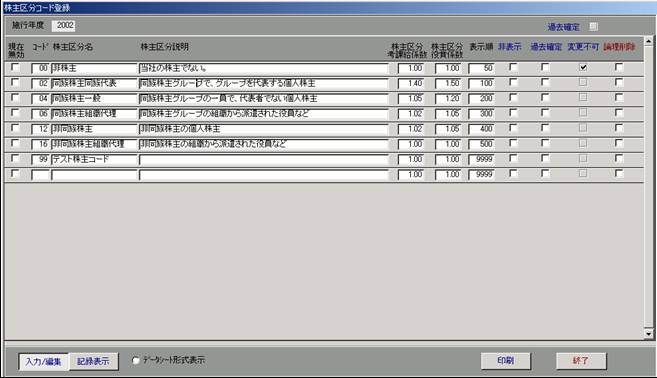Click the 終了 button
The width and height of the screenshot is (657, 378).
pos(581,361)
